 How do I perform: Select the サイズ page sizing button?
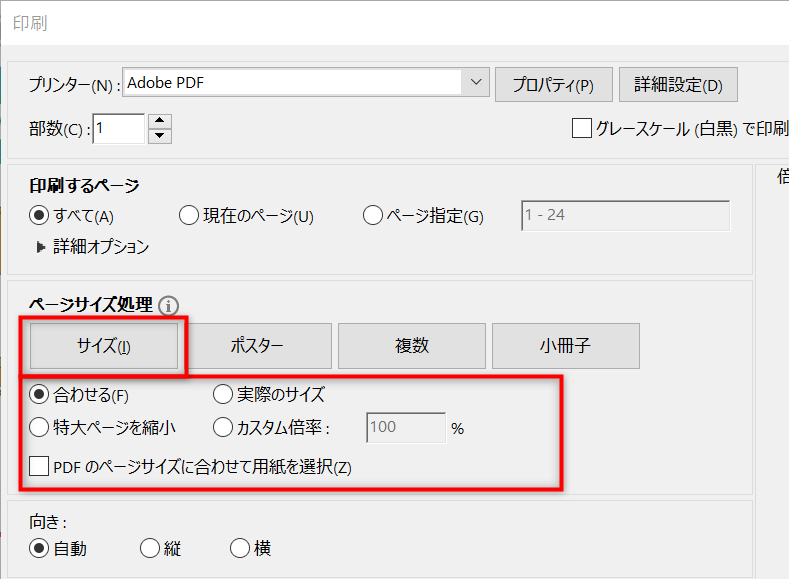(x=104, y=346)
